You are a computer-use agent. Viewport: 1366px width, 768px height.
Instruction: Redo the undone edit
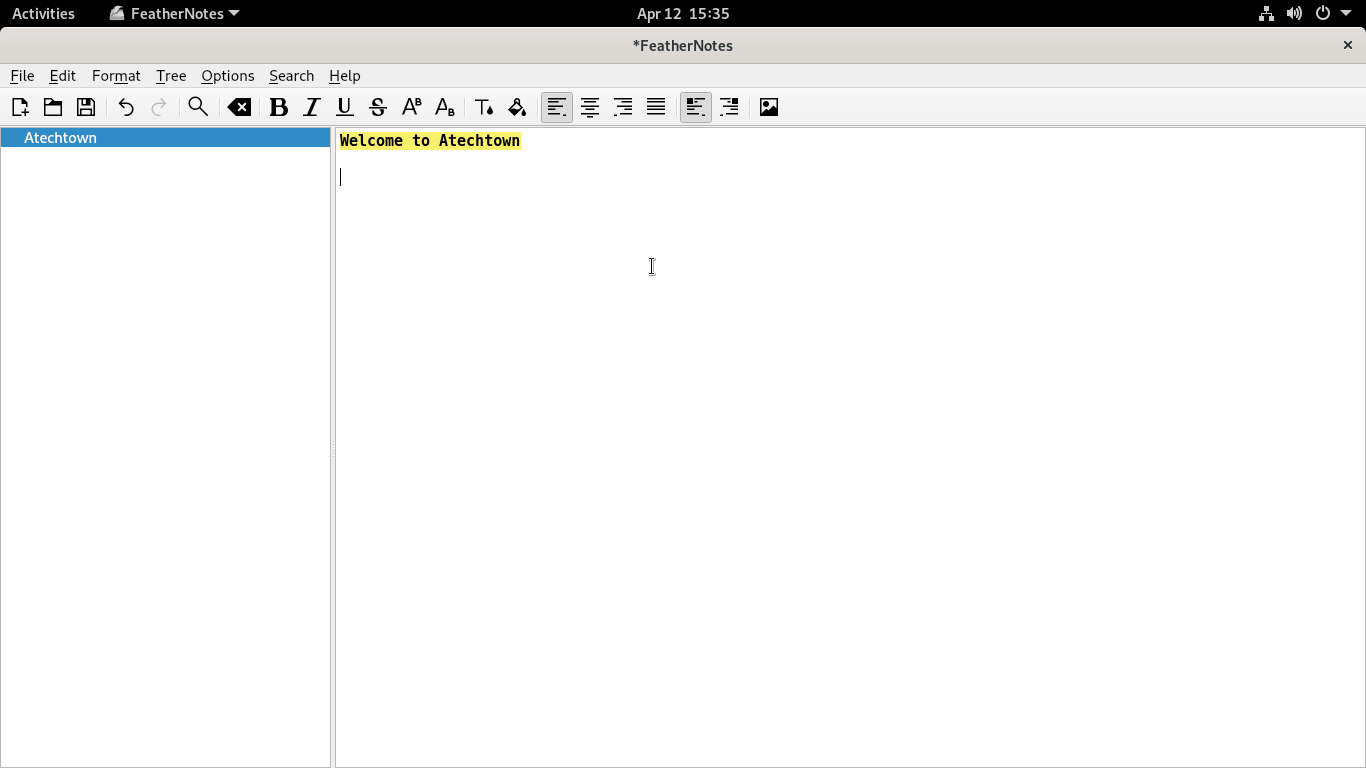159,107
